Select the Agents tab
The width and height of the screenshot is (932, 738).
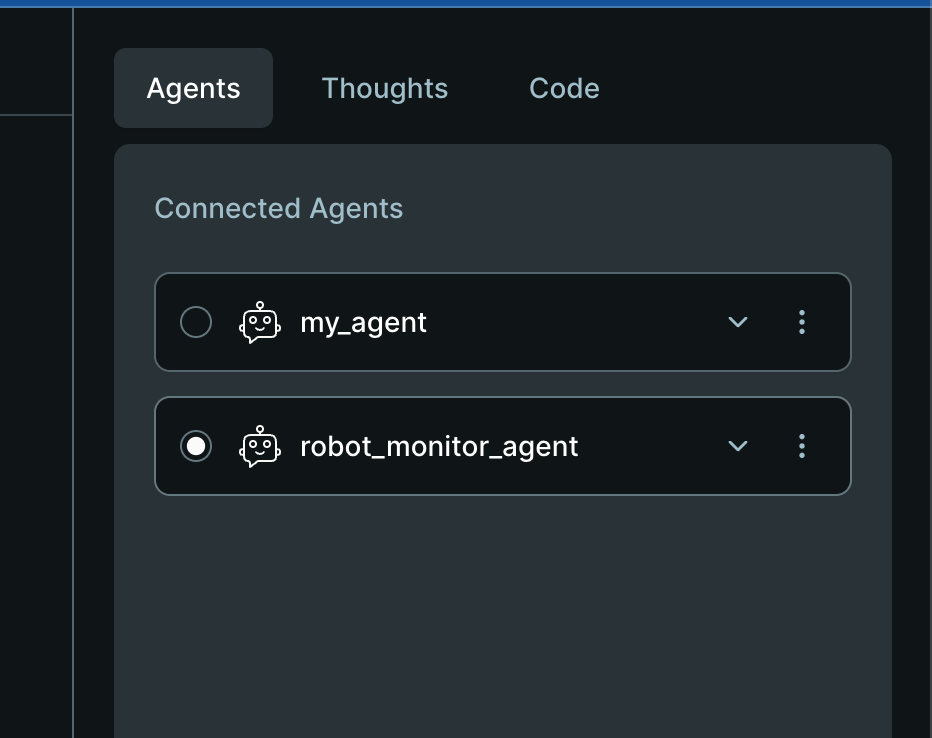(x=193, y=88)
